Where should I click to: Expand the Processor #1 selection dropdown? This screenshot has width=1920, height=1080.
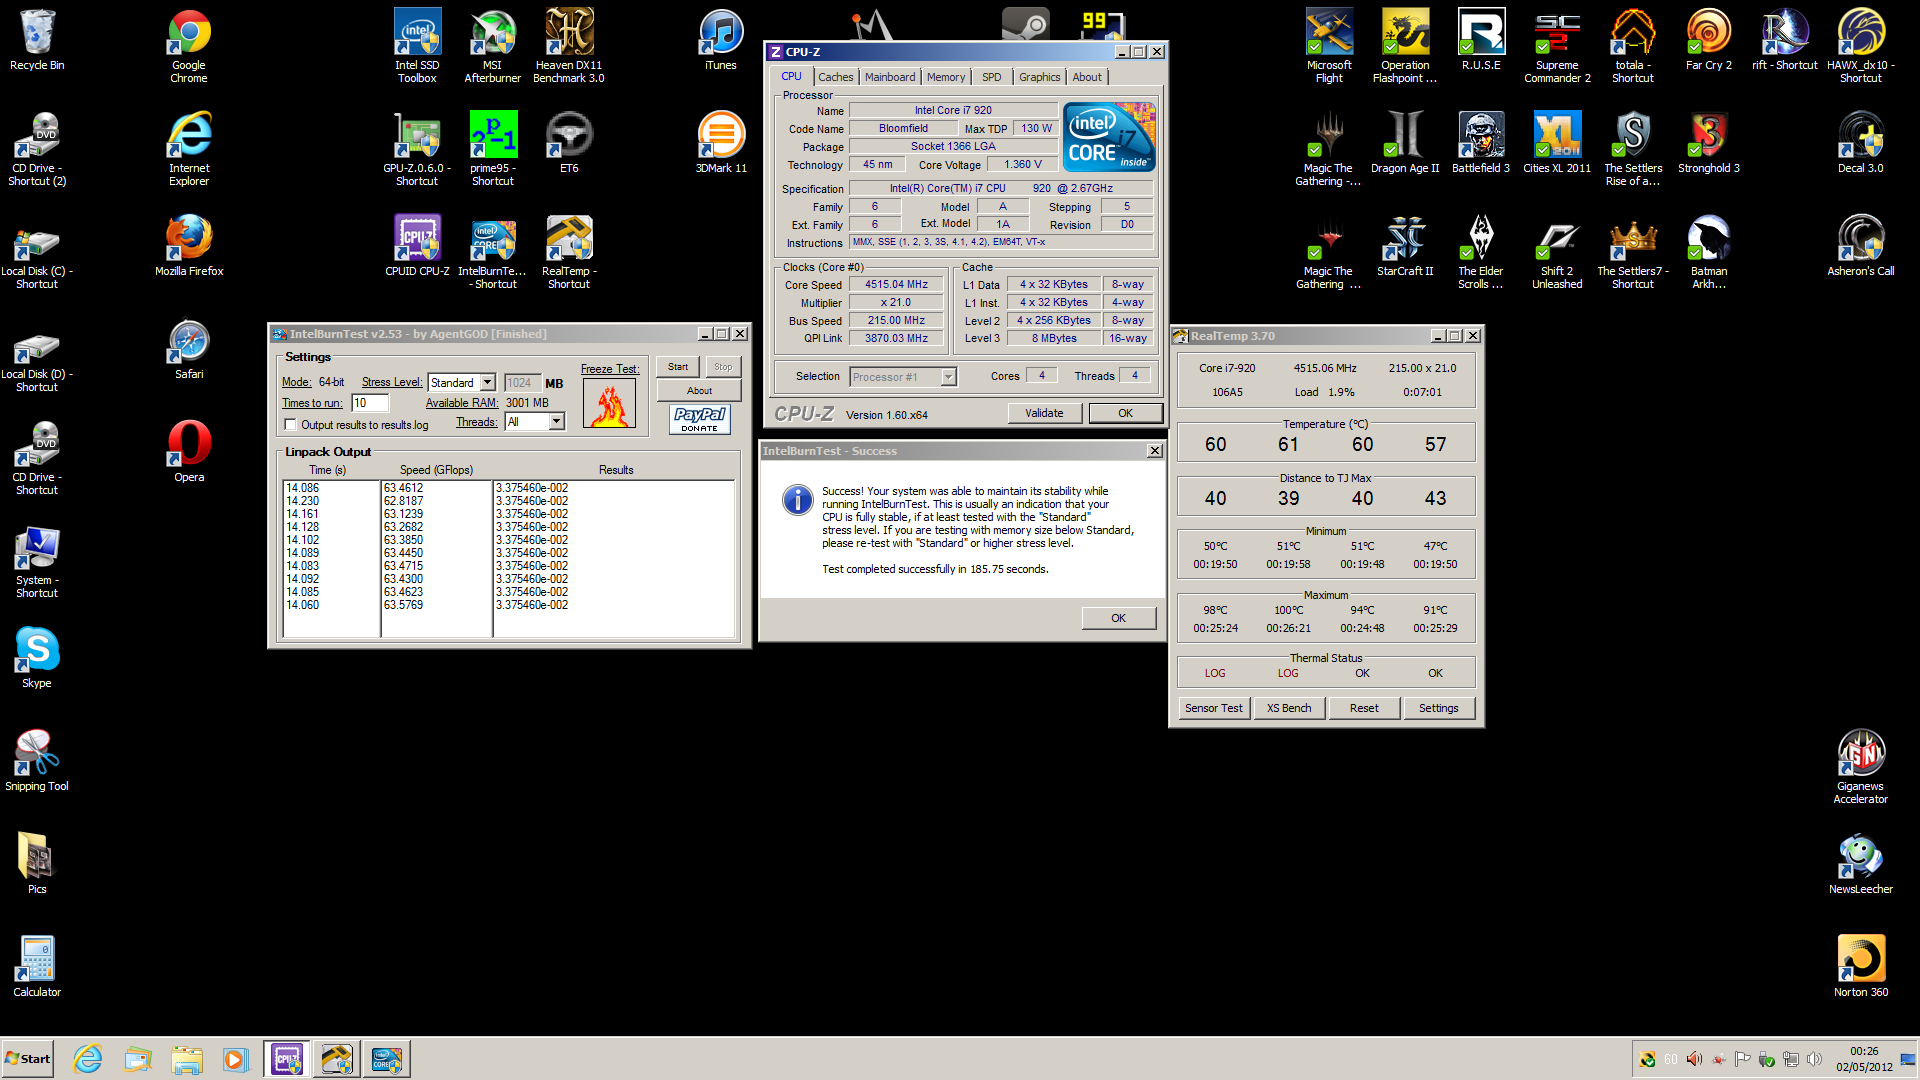tap(948, 377)
